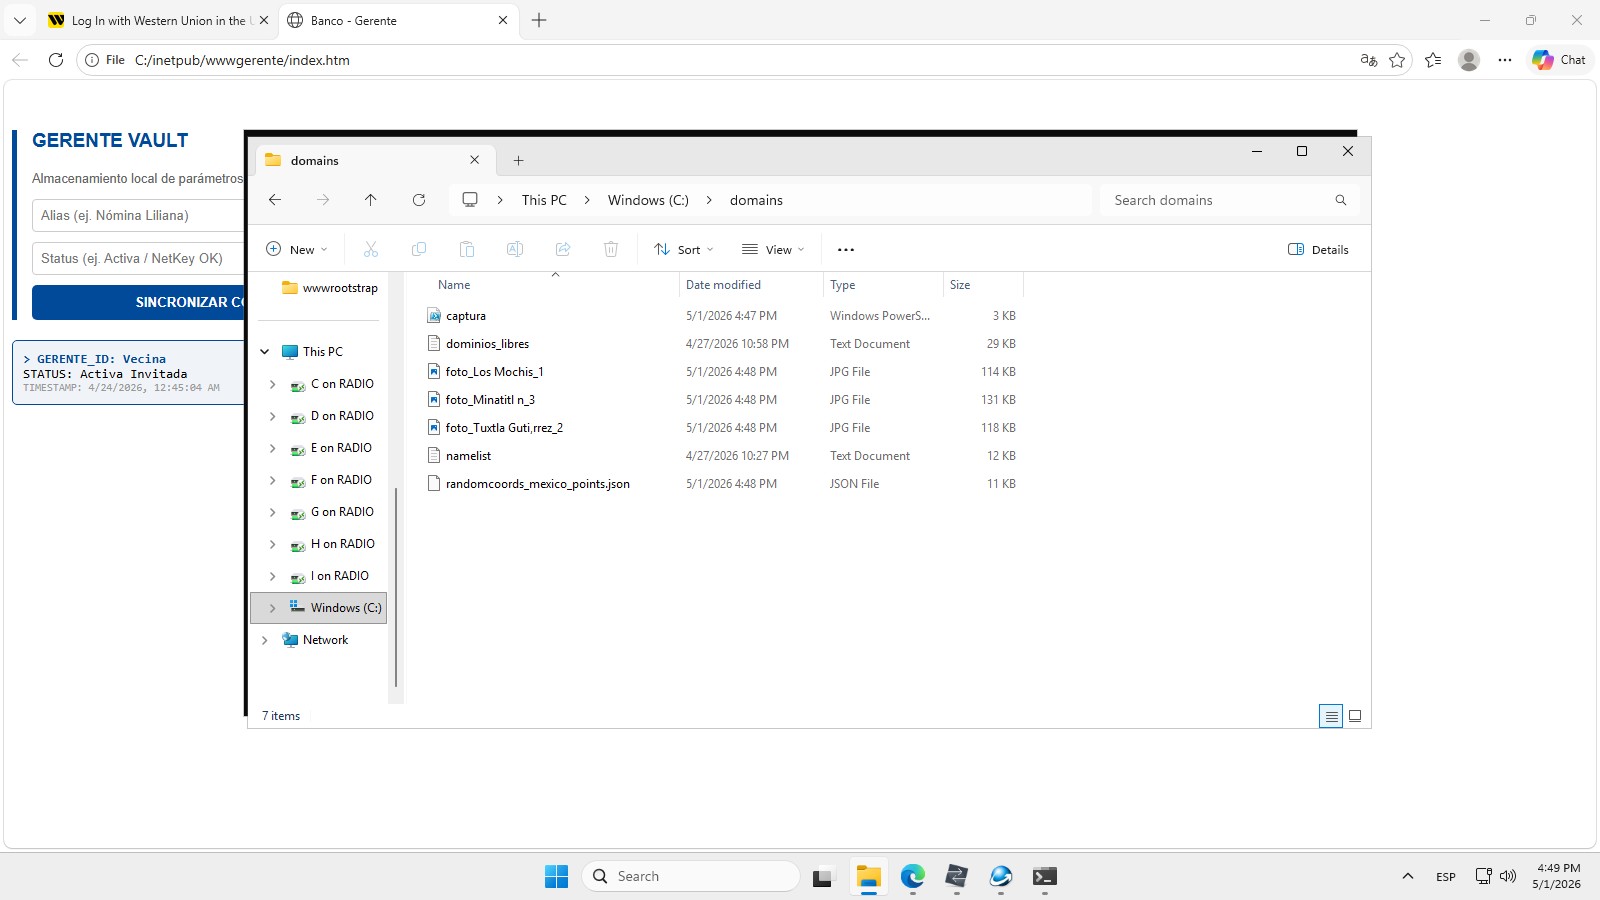Open a new browser tab

[x=539, y=20]
